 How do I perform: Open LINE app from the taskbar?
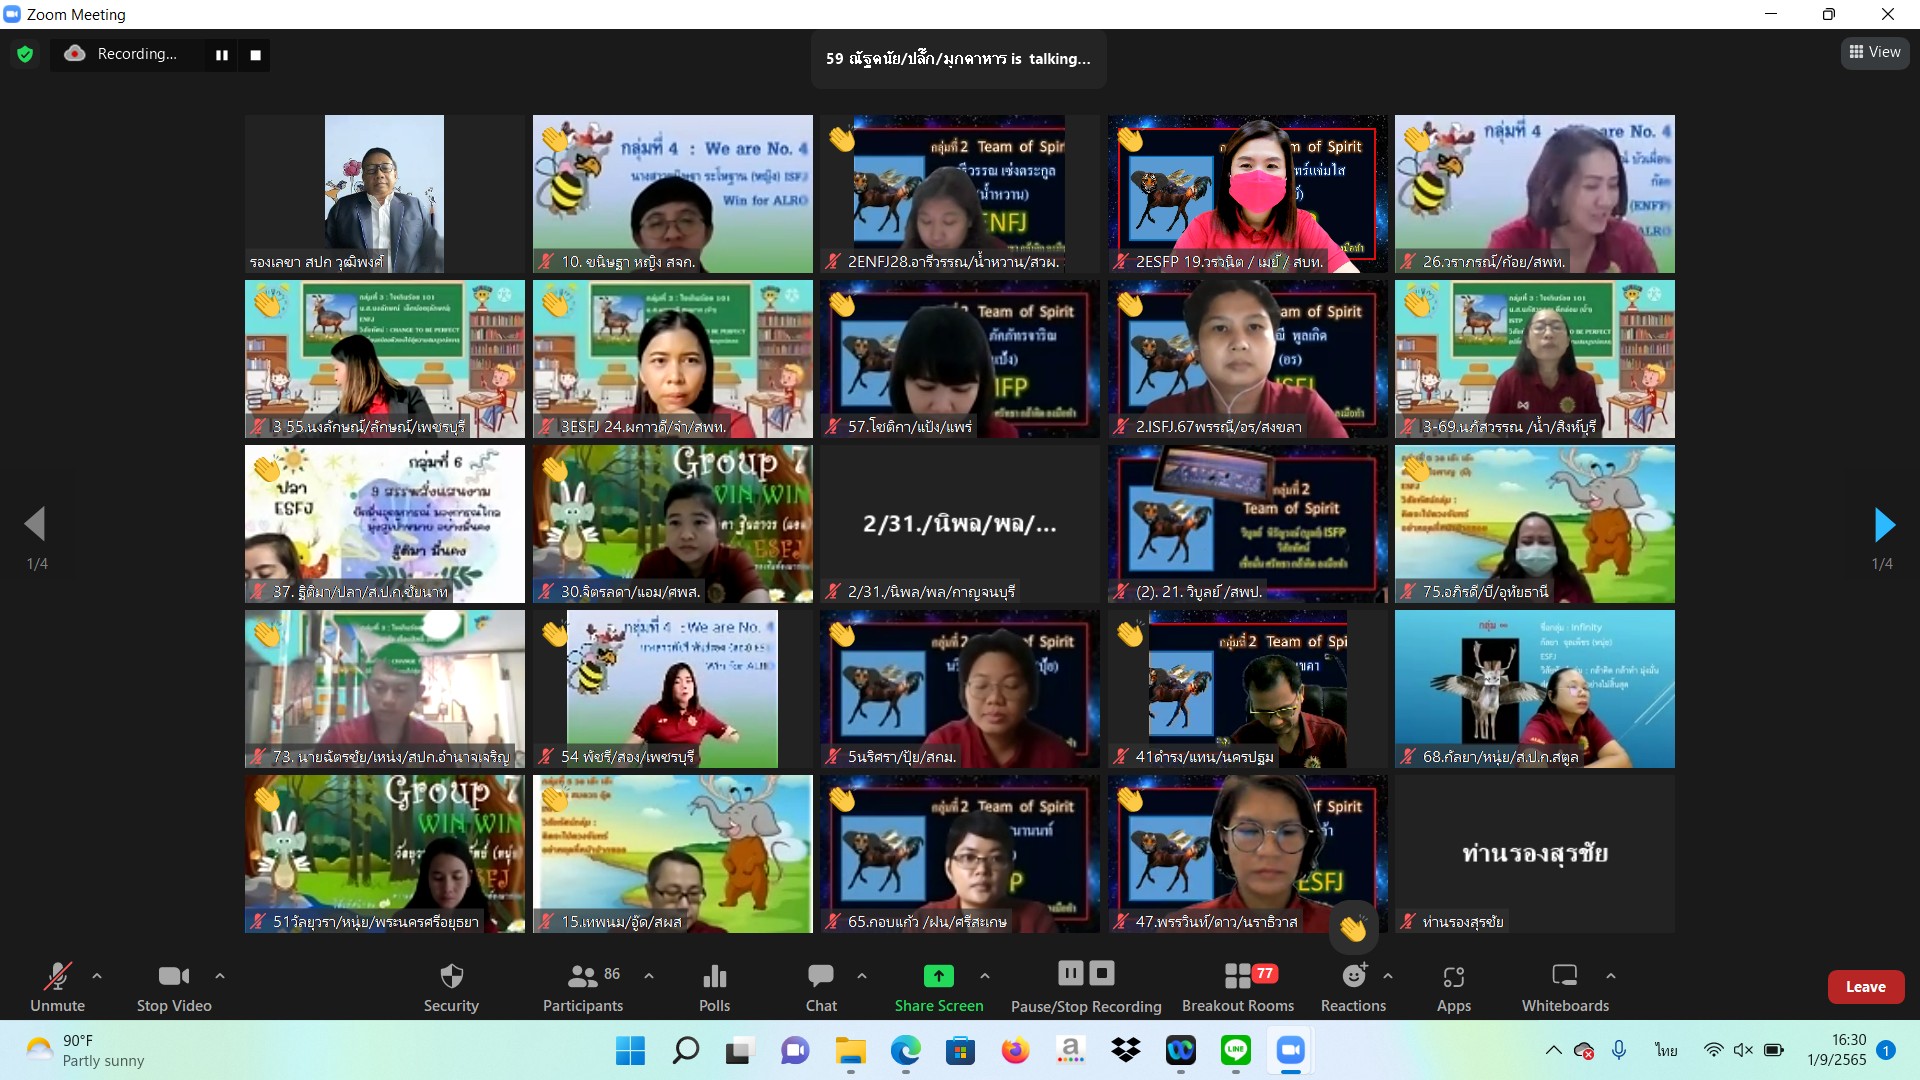[1237, 1050]
